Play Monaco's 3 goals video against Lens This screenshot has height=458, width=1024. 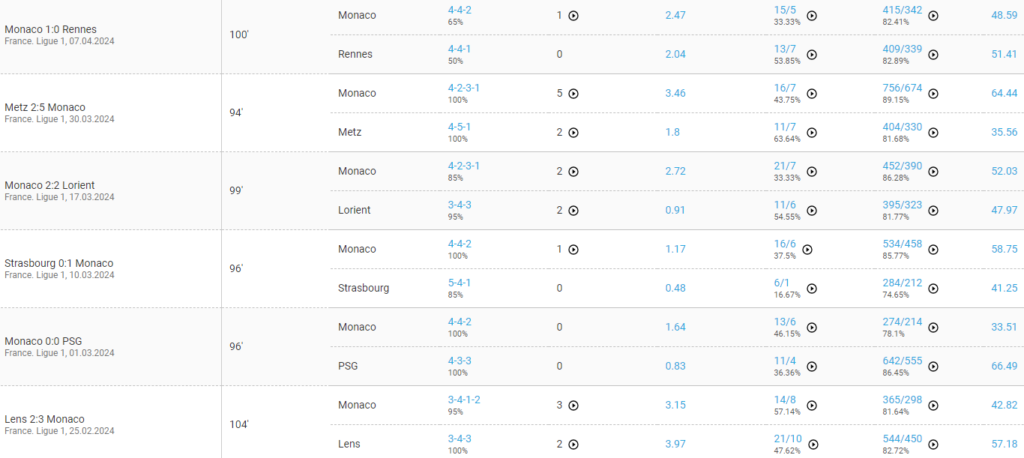tap(573, 405)
